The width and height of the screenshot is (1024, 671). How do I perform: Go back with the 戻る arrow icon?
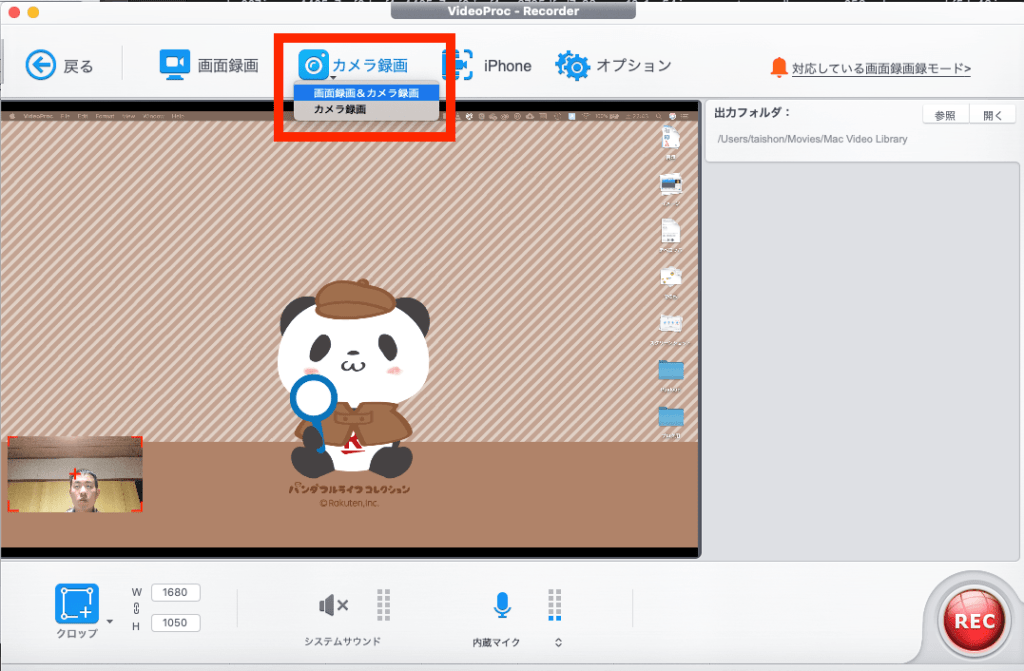[x=40, y=65]
